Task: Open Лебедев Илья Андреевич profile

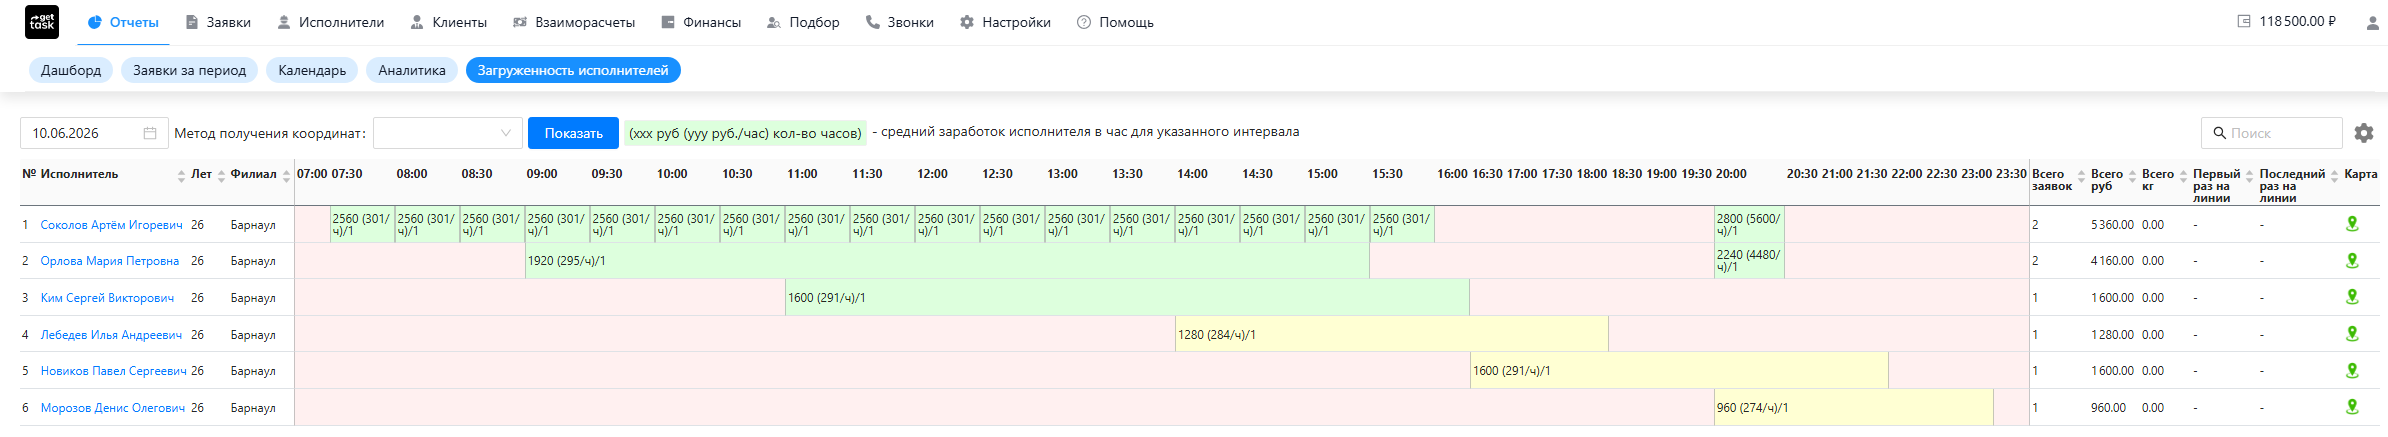Action: [111, 335]
